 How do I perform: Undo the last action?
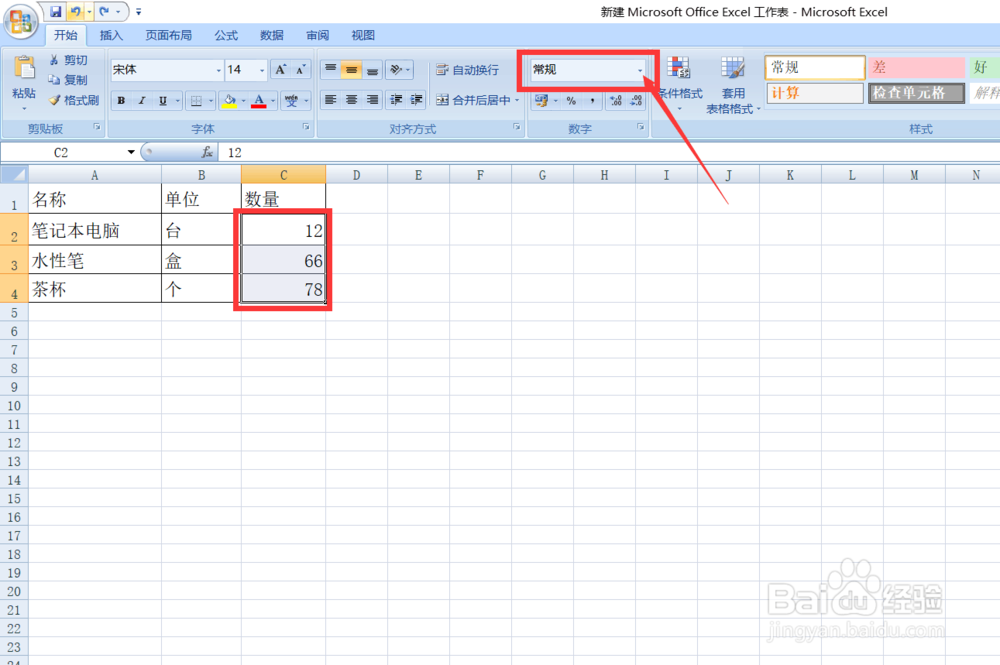pyautogui.click(x=75, y=11)
